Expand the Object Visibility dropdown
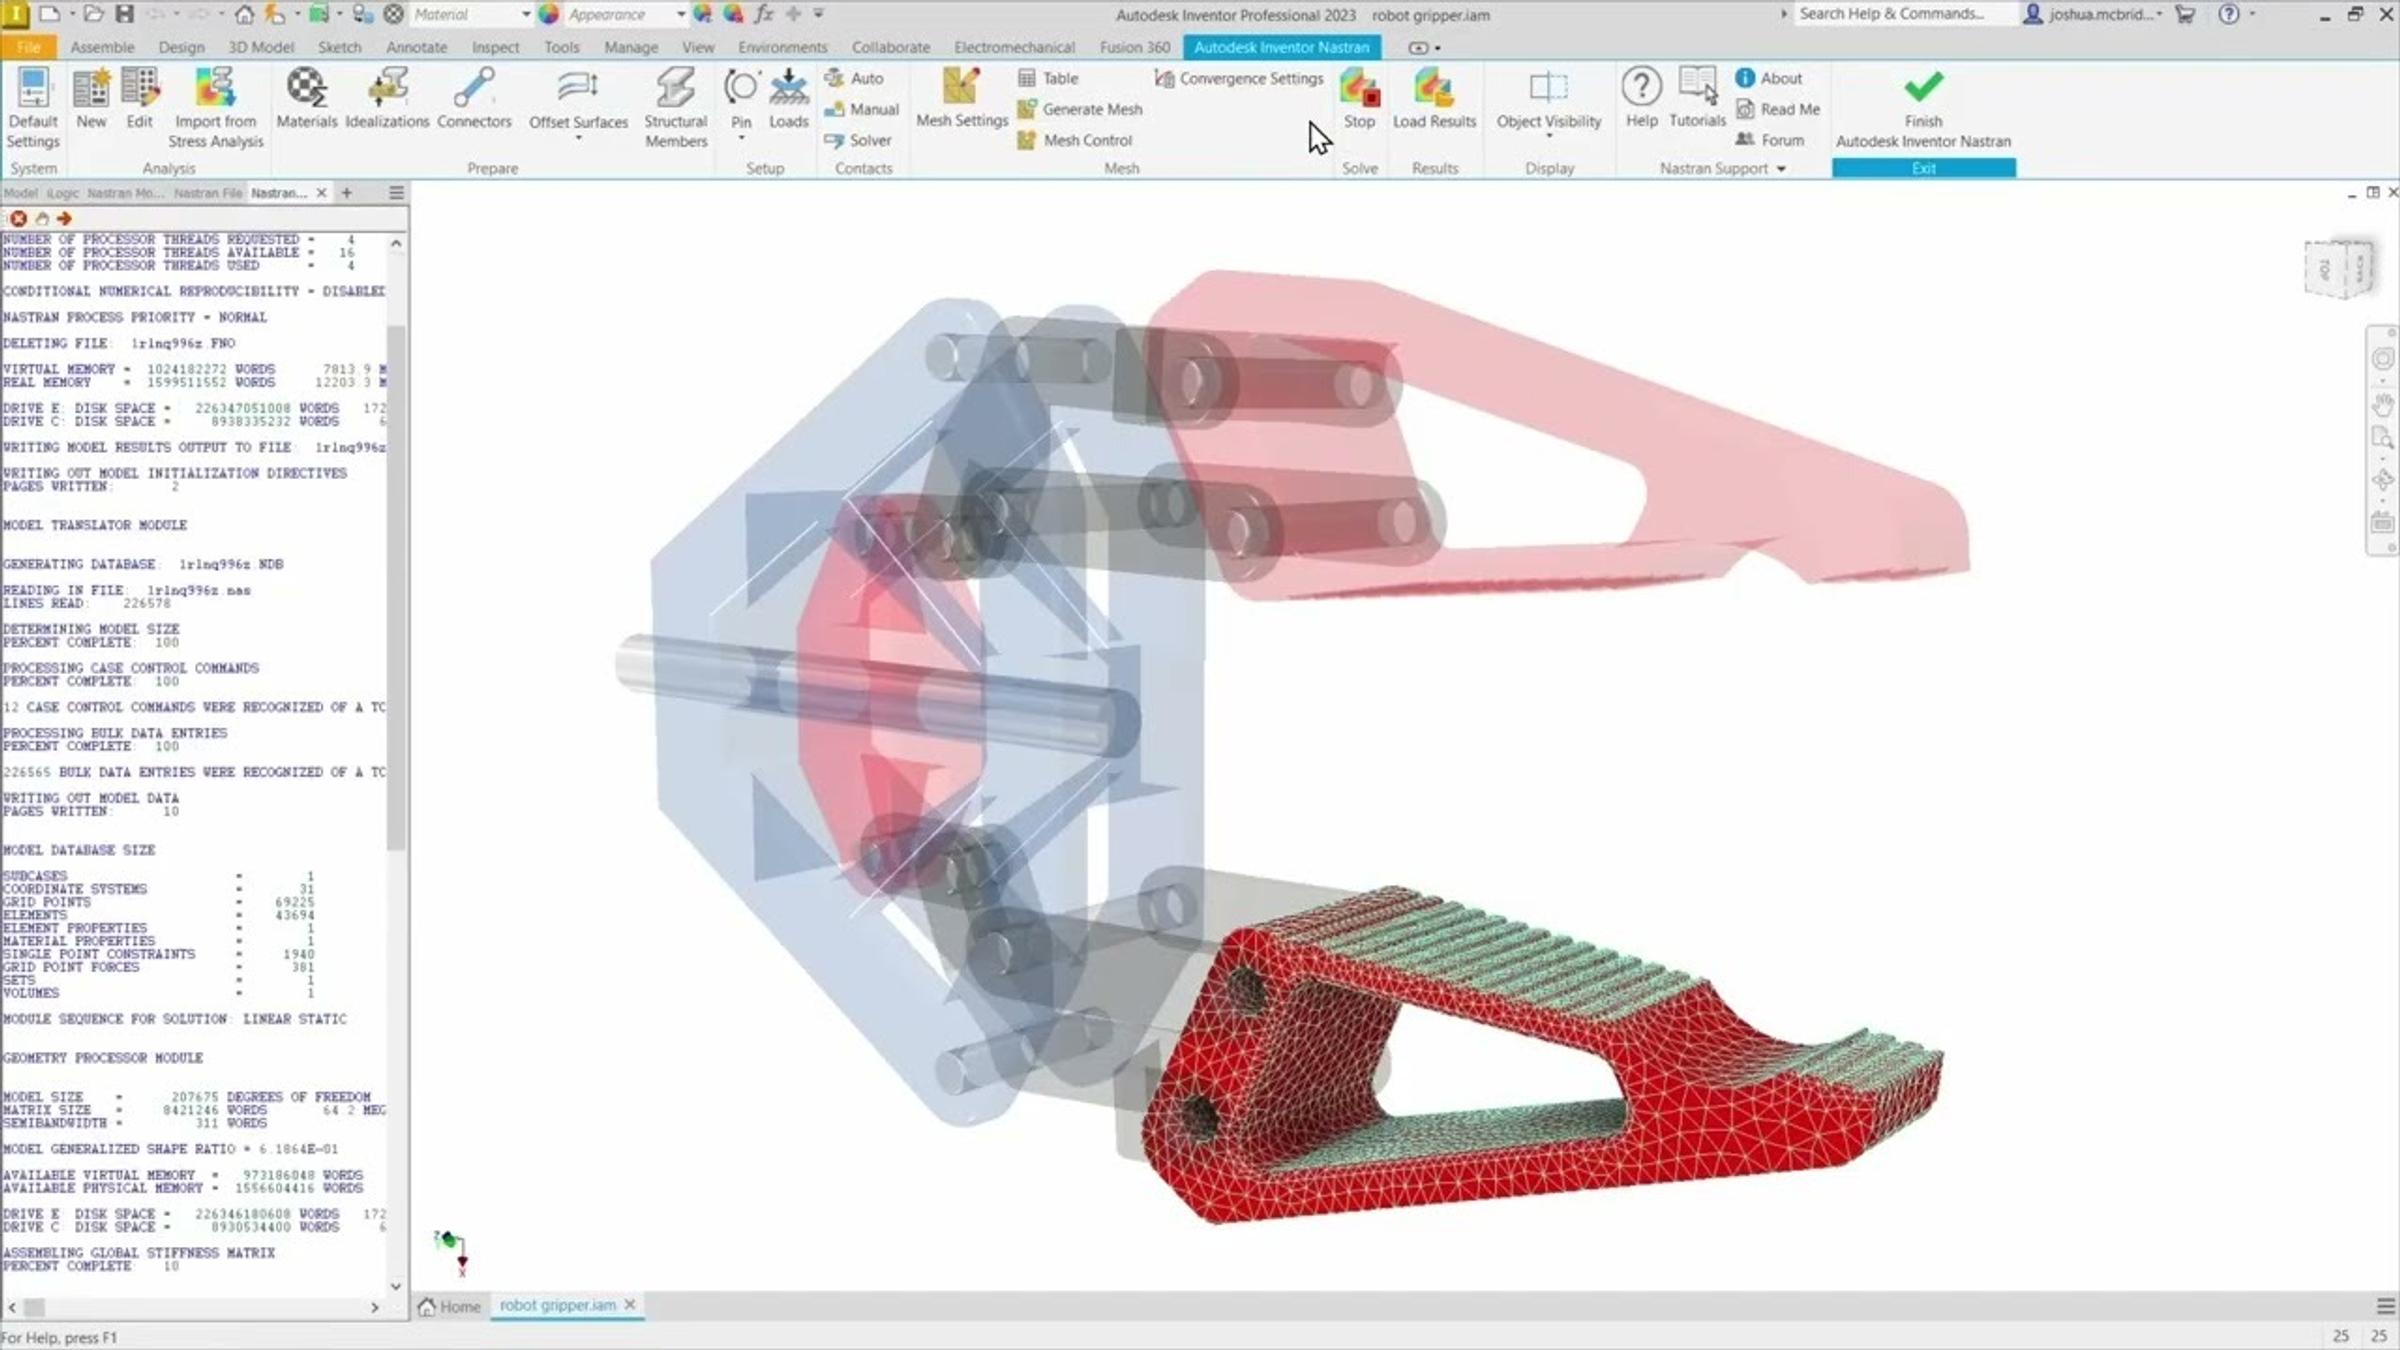This screenshot has height=1350, width=2400. coord(1548,137)
